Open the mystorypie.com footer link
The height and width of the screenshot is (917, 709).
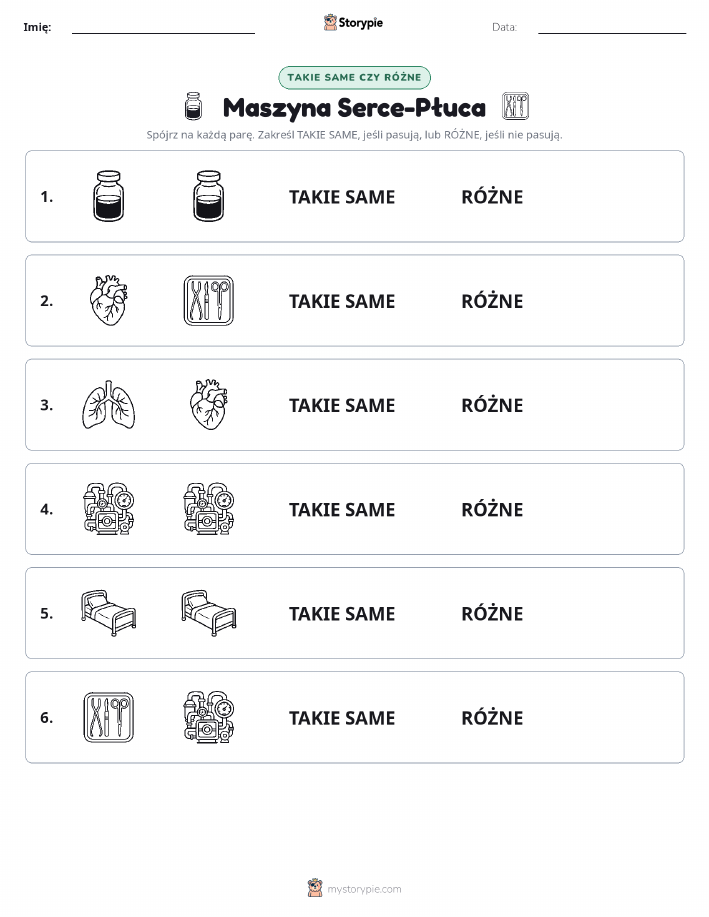(x=364, y=889)
